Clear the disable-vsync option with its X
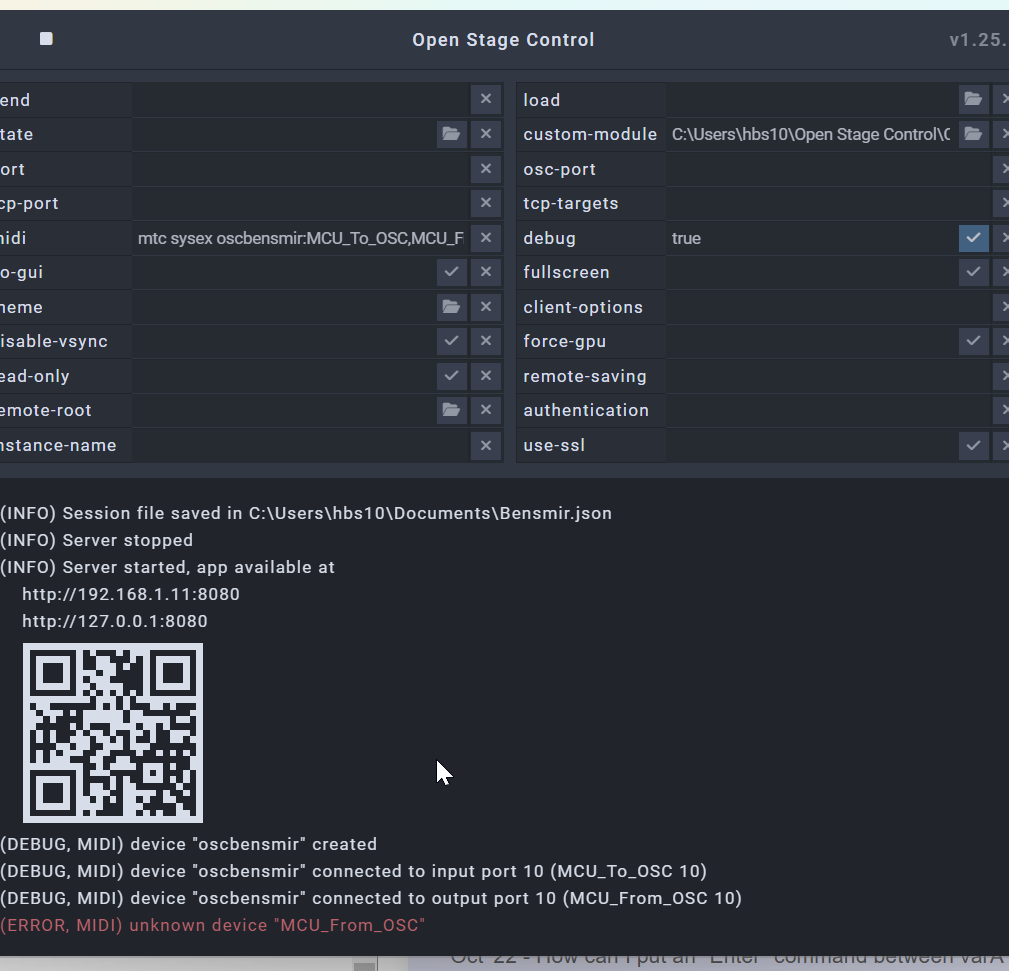This screenshot has height=971, width=1009. tap(486, 340)
